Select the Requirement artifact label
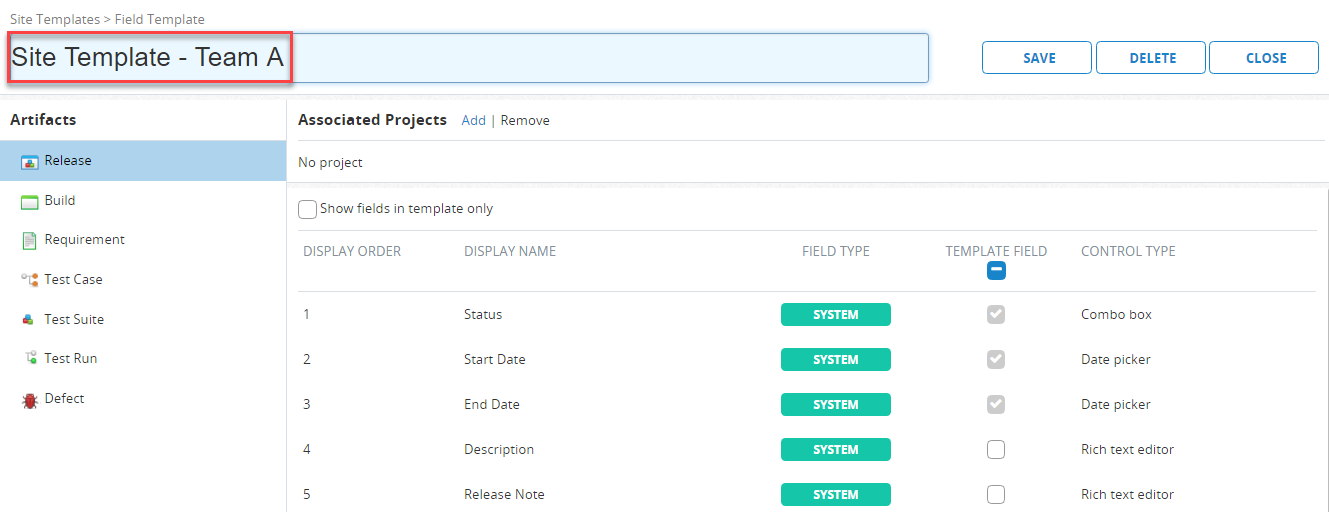 click(85, 240)
